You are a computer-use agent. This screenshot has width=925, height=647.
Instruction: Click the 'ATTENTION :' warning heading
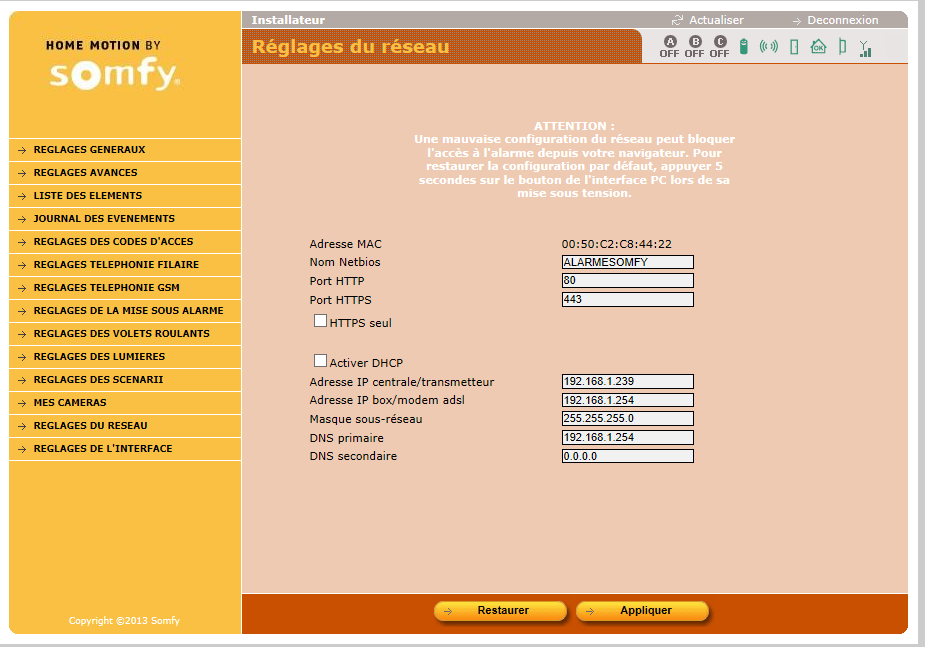point(574,126)
